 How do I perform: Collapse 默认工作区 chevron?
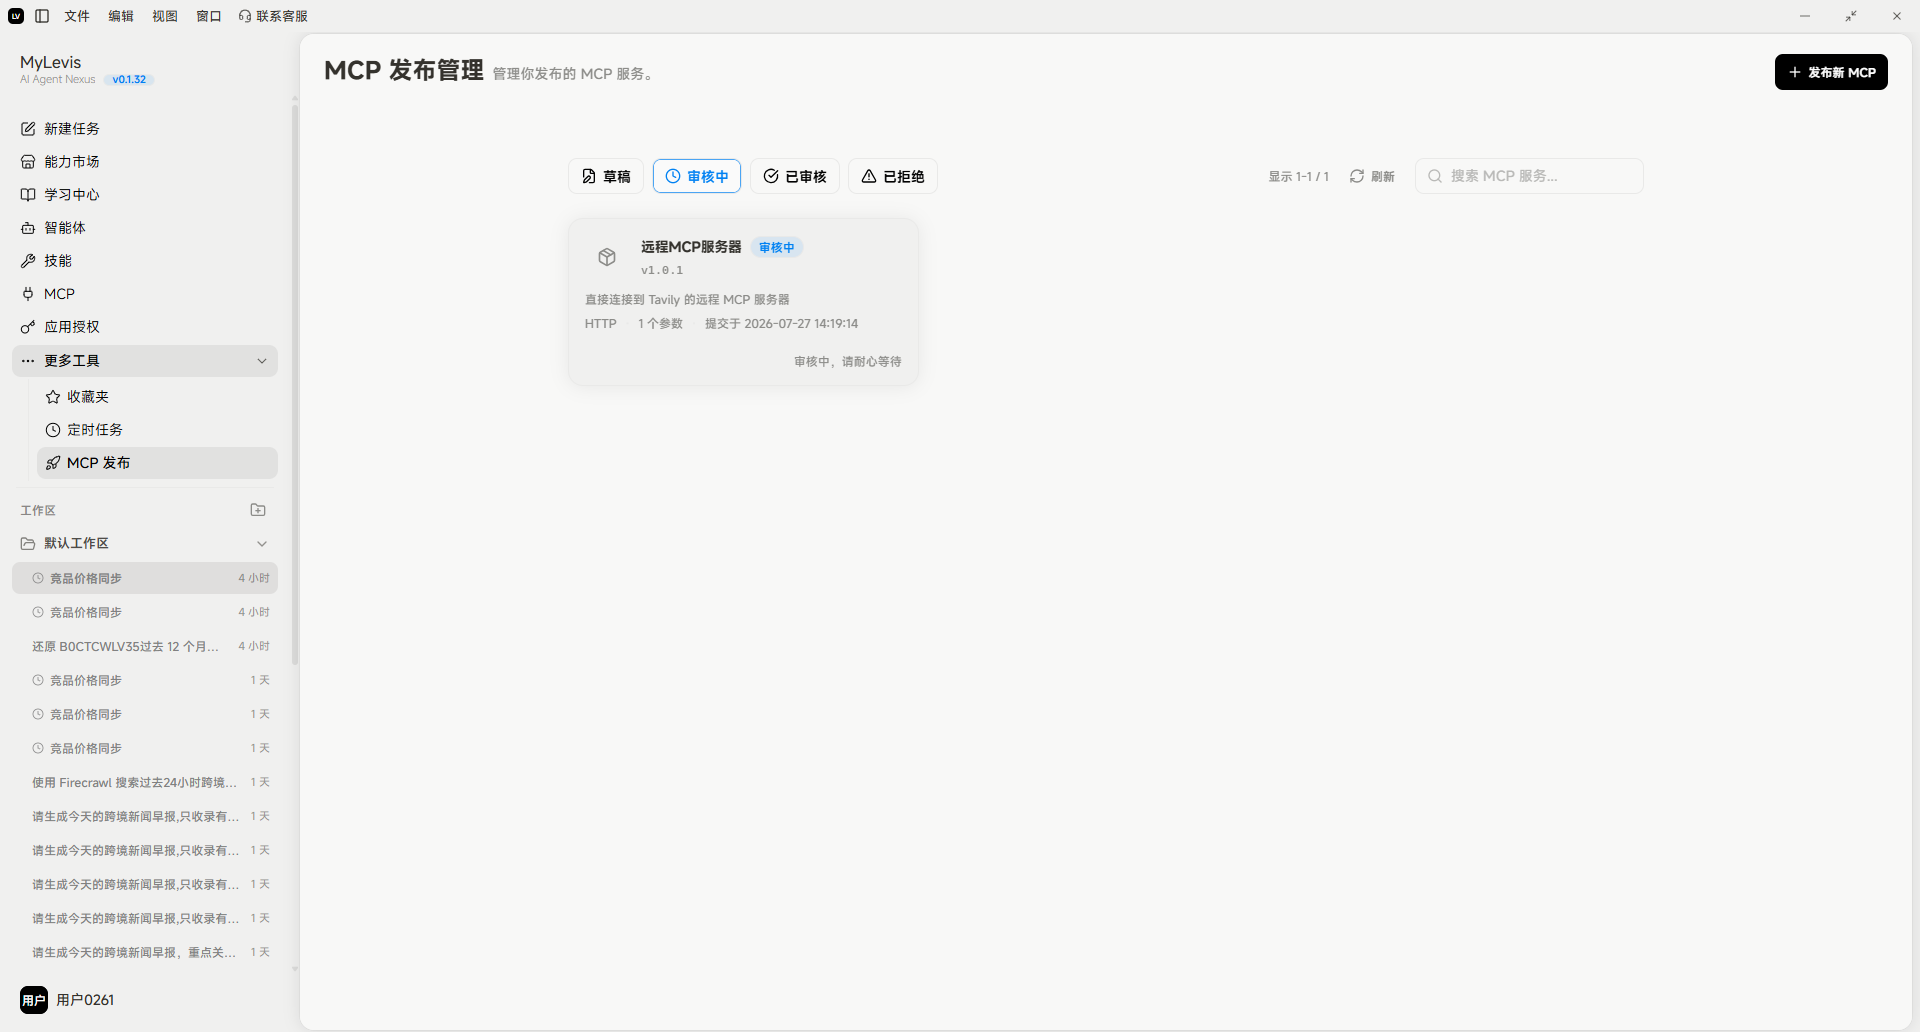coord(262,544)
